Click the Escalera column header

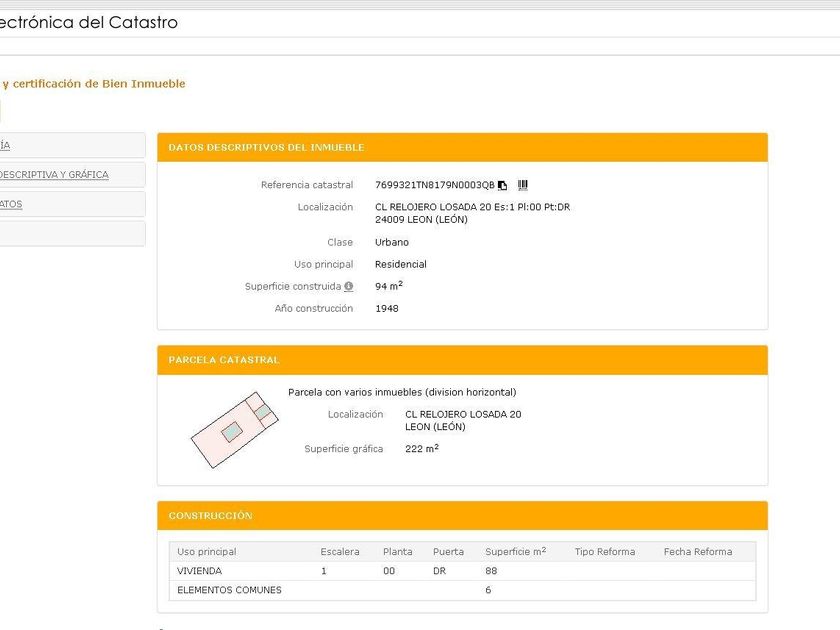tap(340, 552)
